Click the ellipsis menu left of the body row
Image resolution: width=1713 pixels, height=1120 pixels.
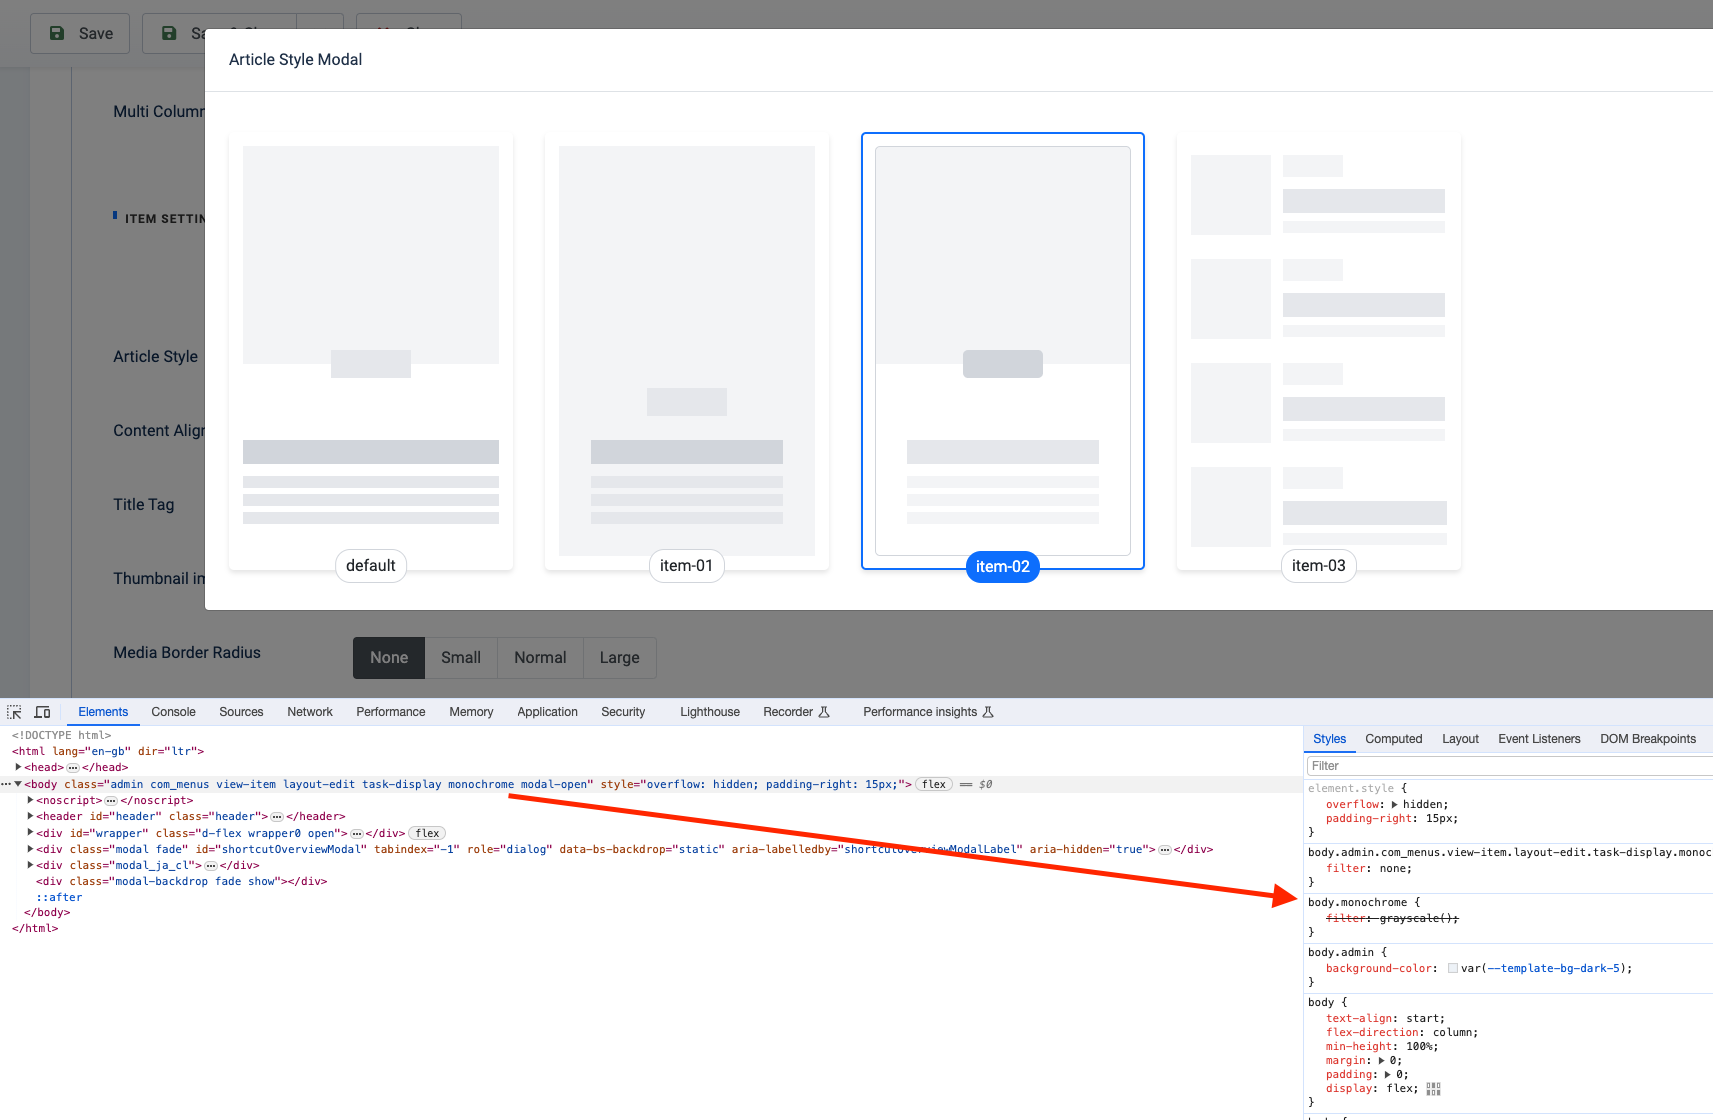tap(6, 784)
